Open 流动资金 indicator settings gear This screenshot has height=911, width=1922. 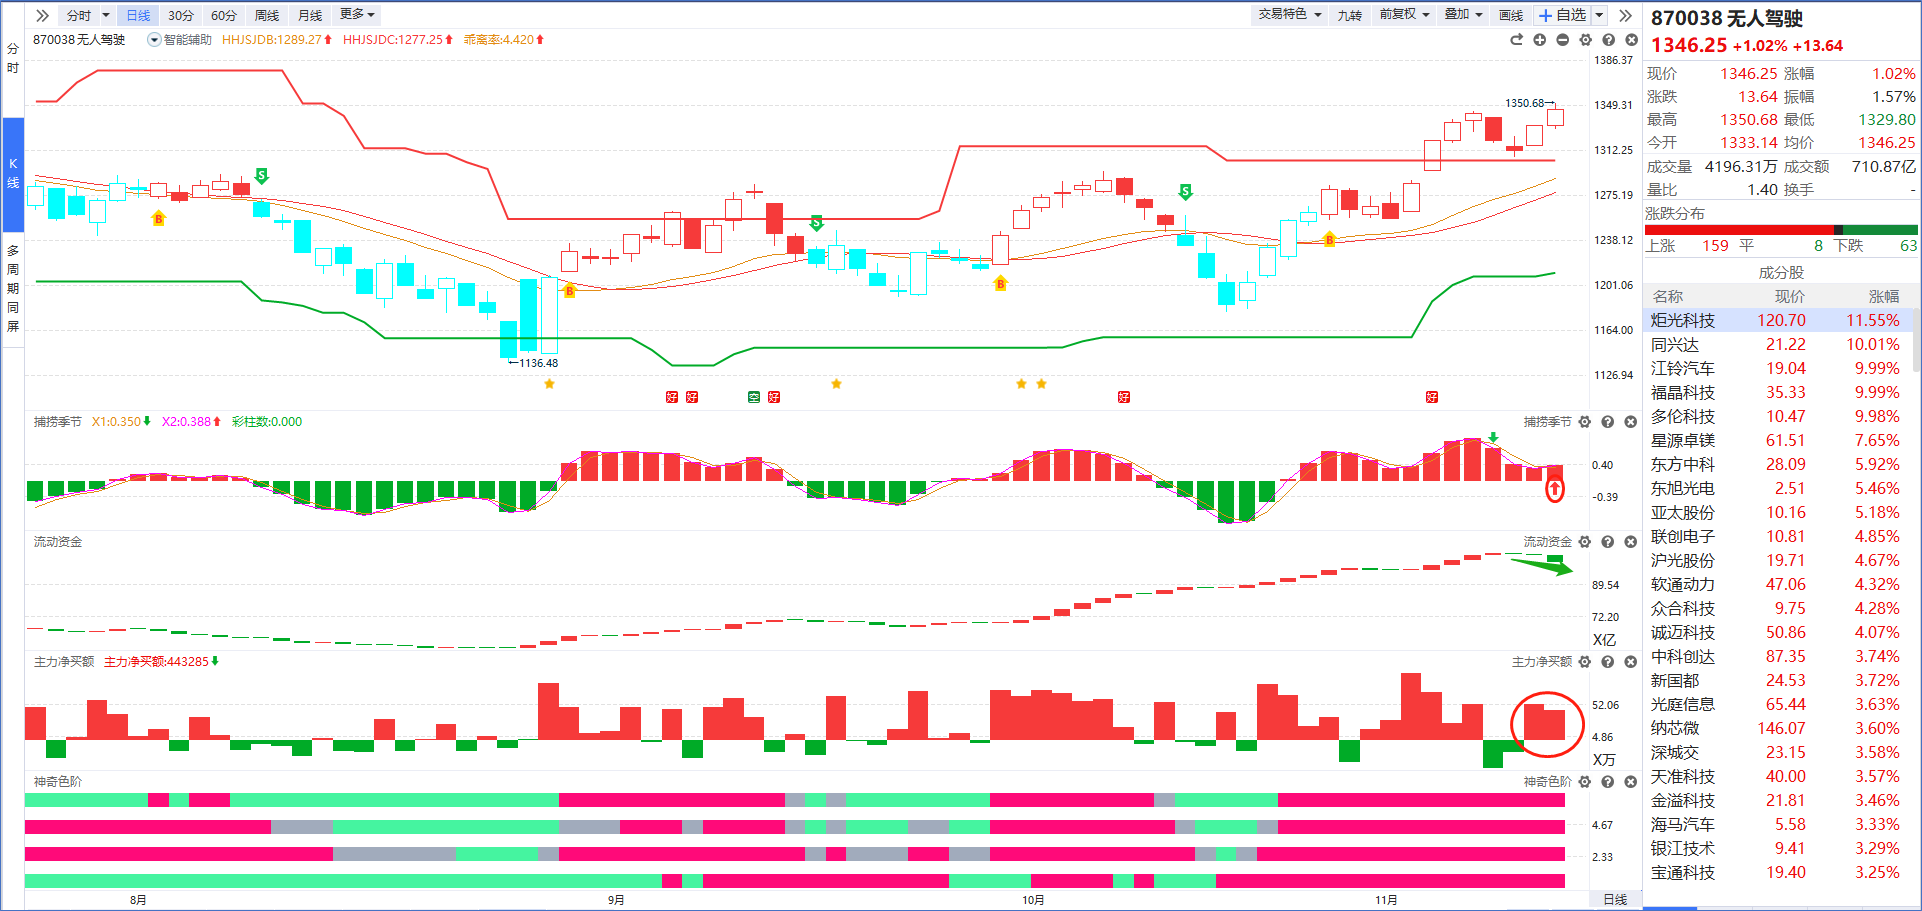(1584, 542)
